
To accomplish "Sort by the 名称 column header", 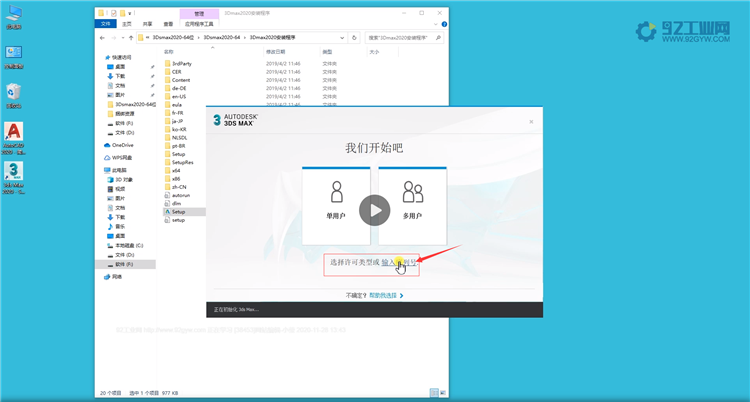I will pyautogui.click(x=168, y=52).
